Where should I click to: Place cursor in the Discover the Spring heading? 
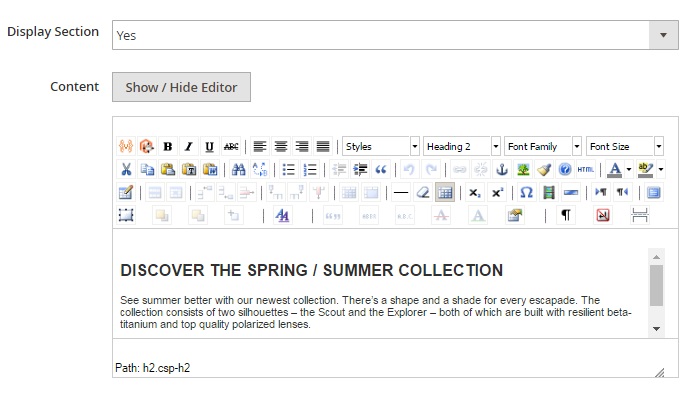tap(312, 270)
